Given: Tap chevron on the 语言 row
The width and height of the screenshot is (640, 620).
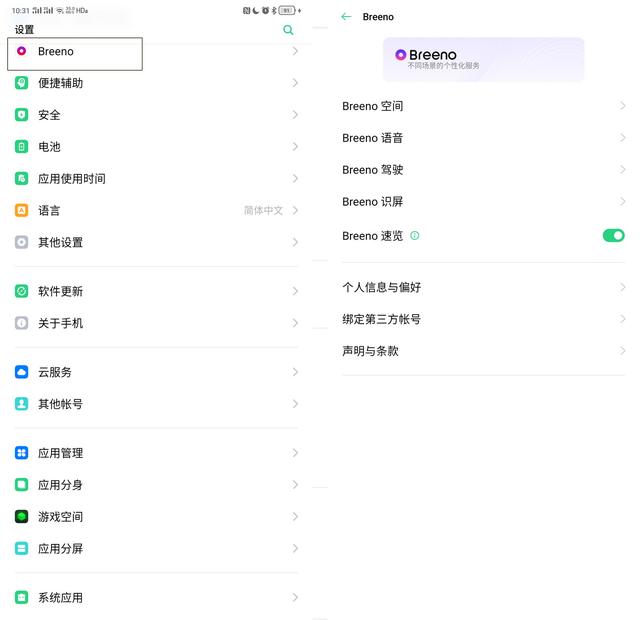Looking at the screenshot, I should coord(295,210).
